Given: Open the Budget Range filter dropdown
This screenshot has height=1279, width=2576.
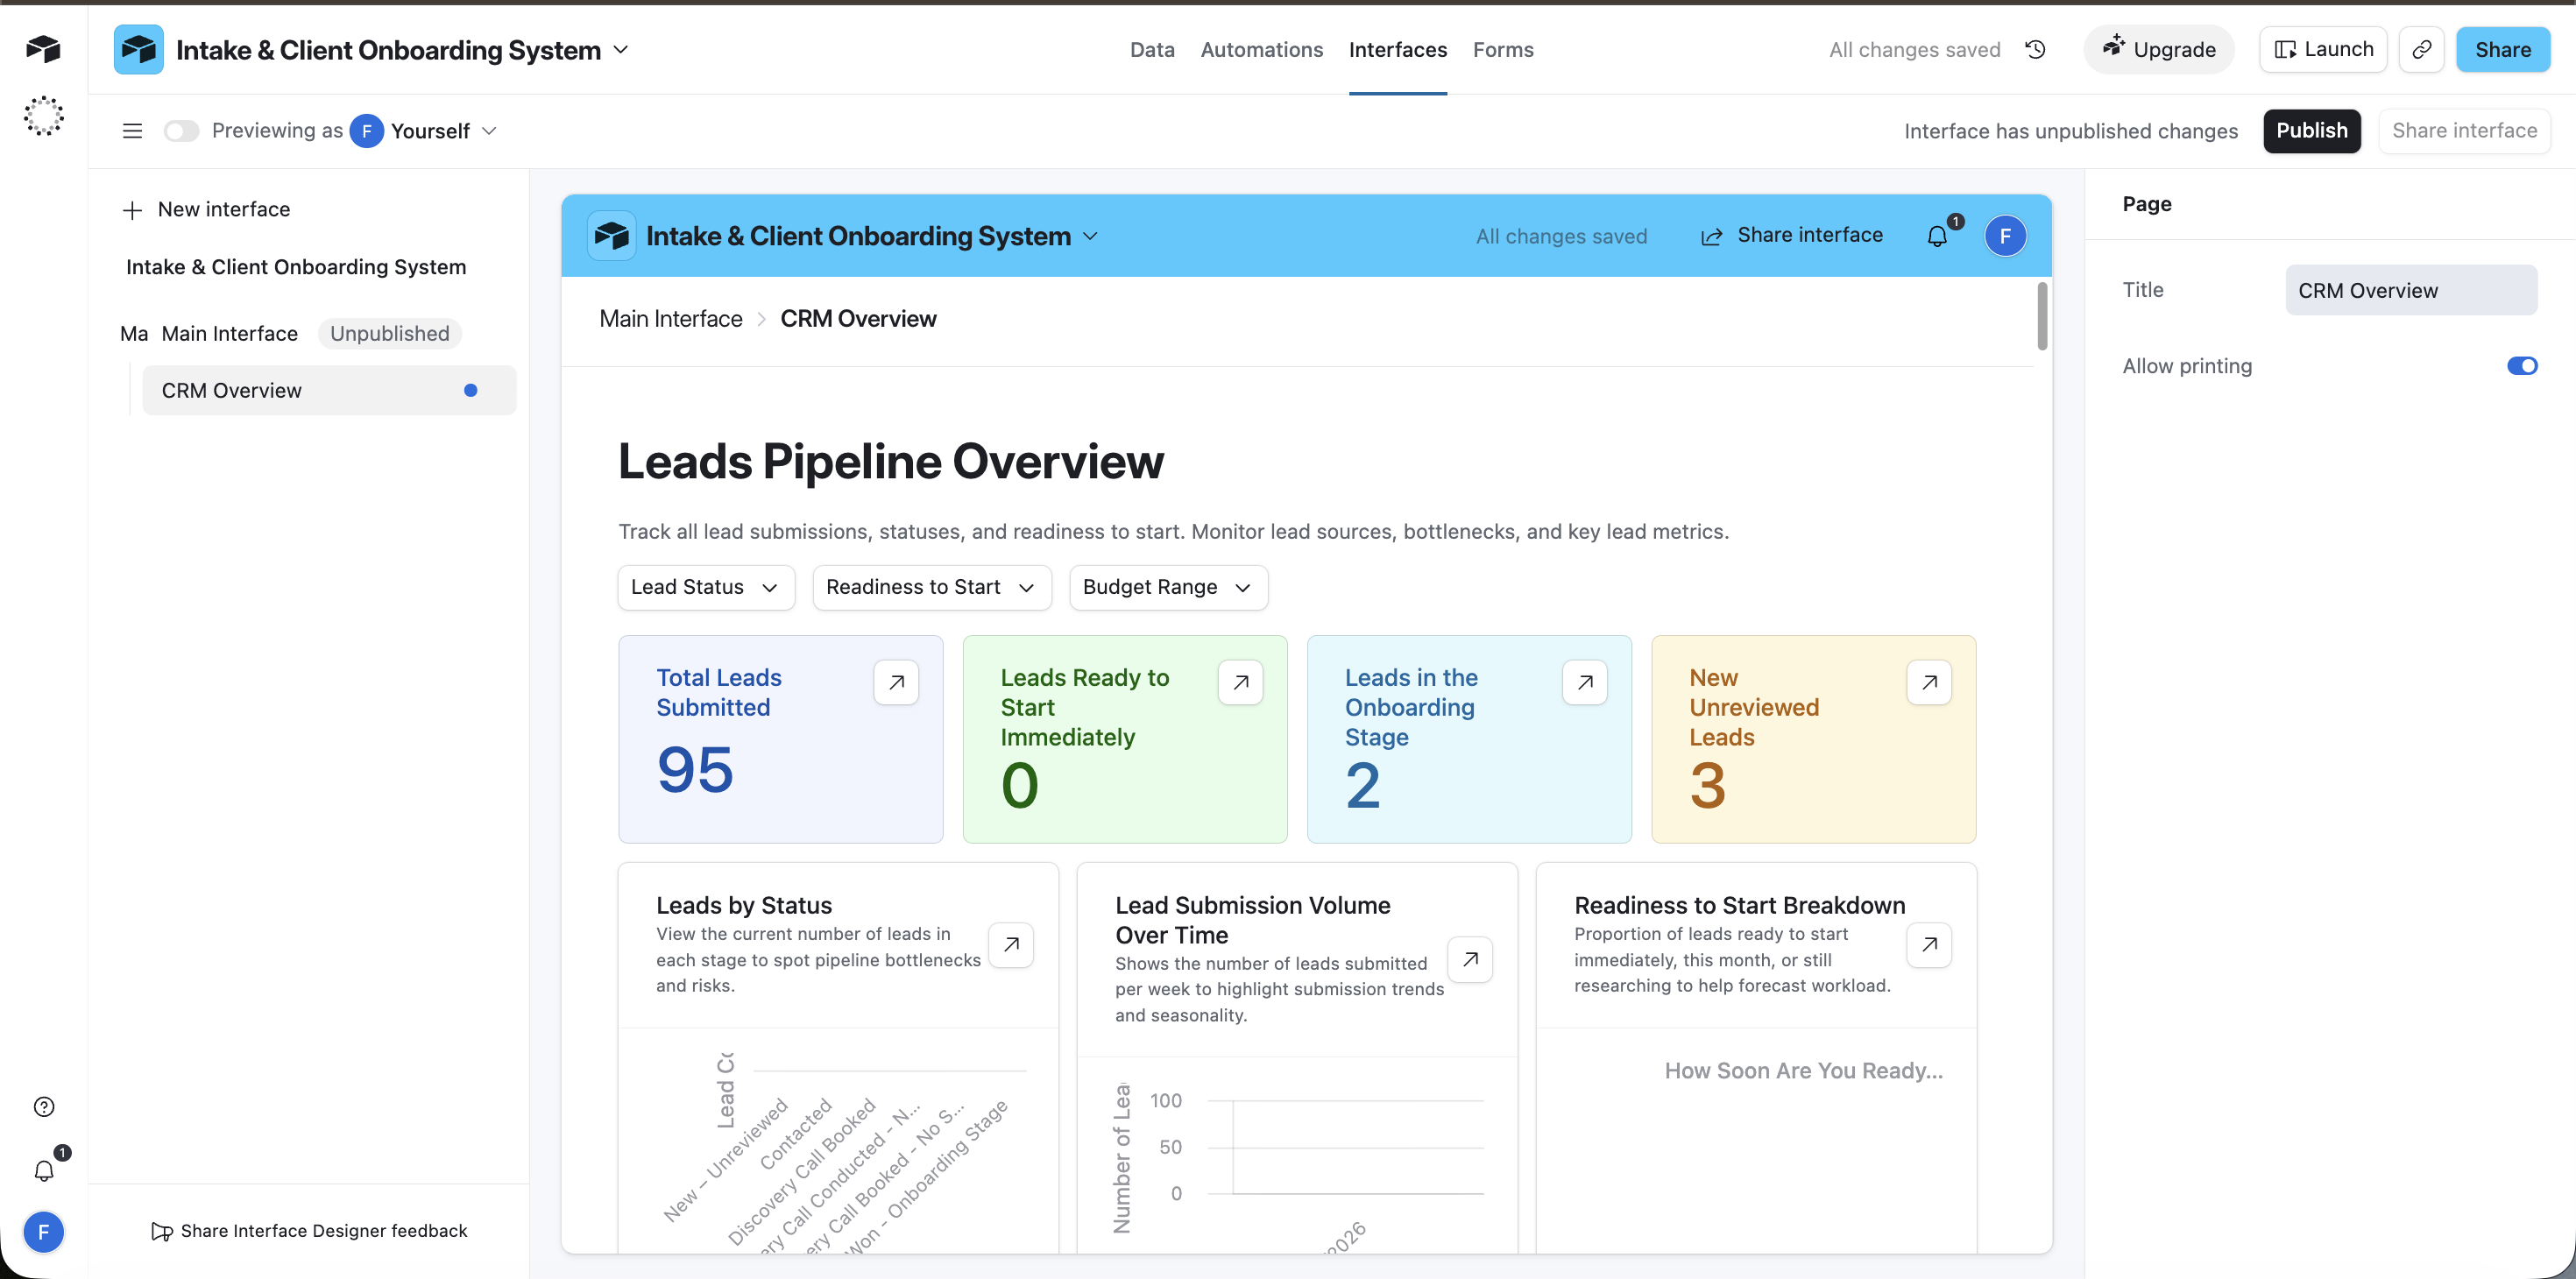Looking at the screenshot, I should tap(1168, 587).
